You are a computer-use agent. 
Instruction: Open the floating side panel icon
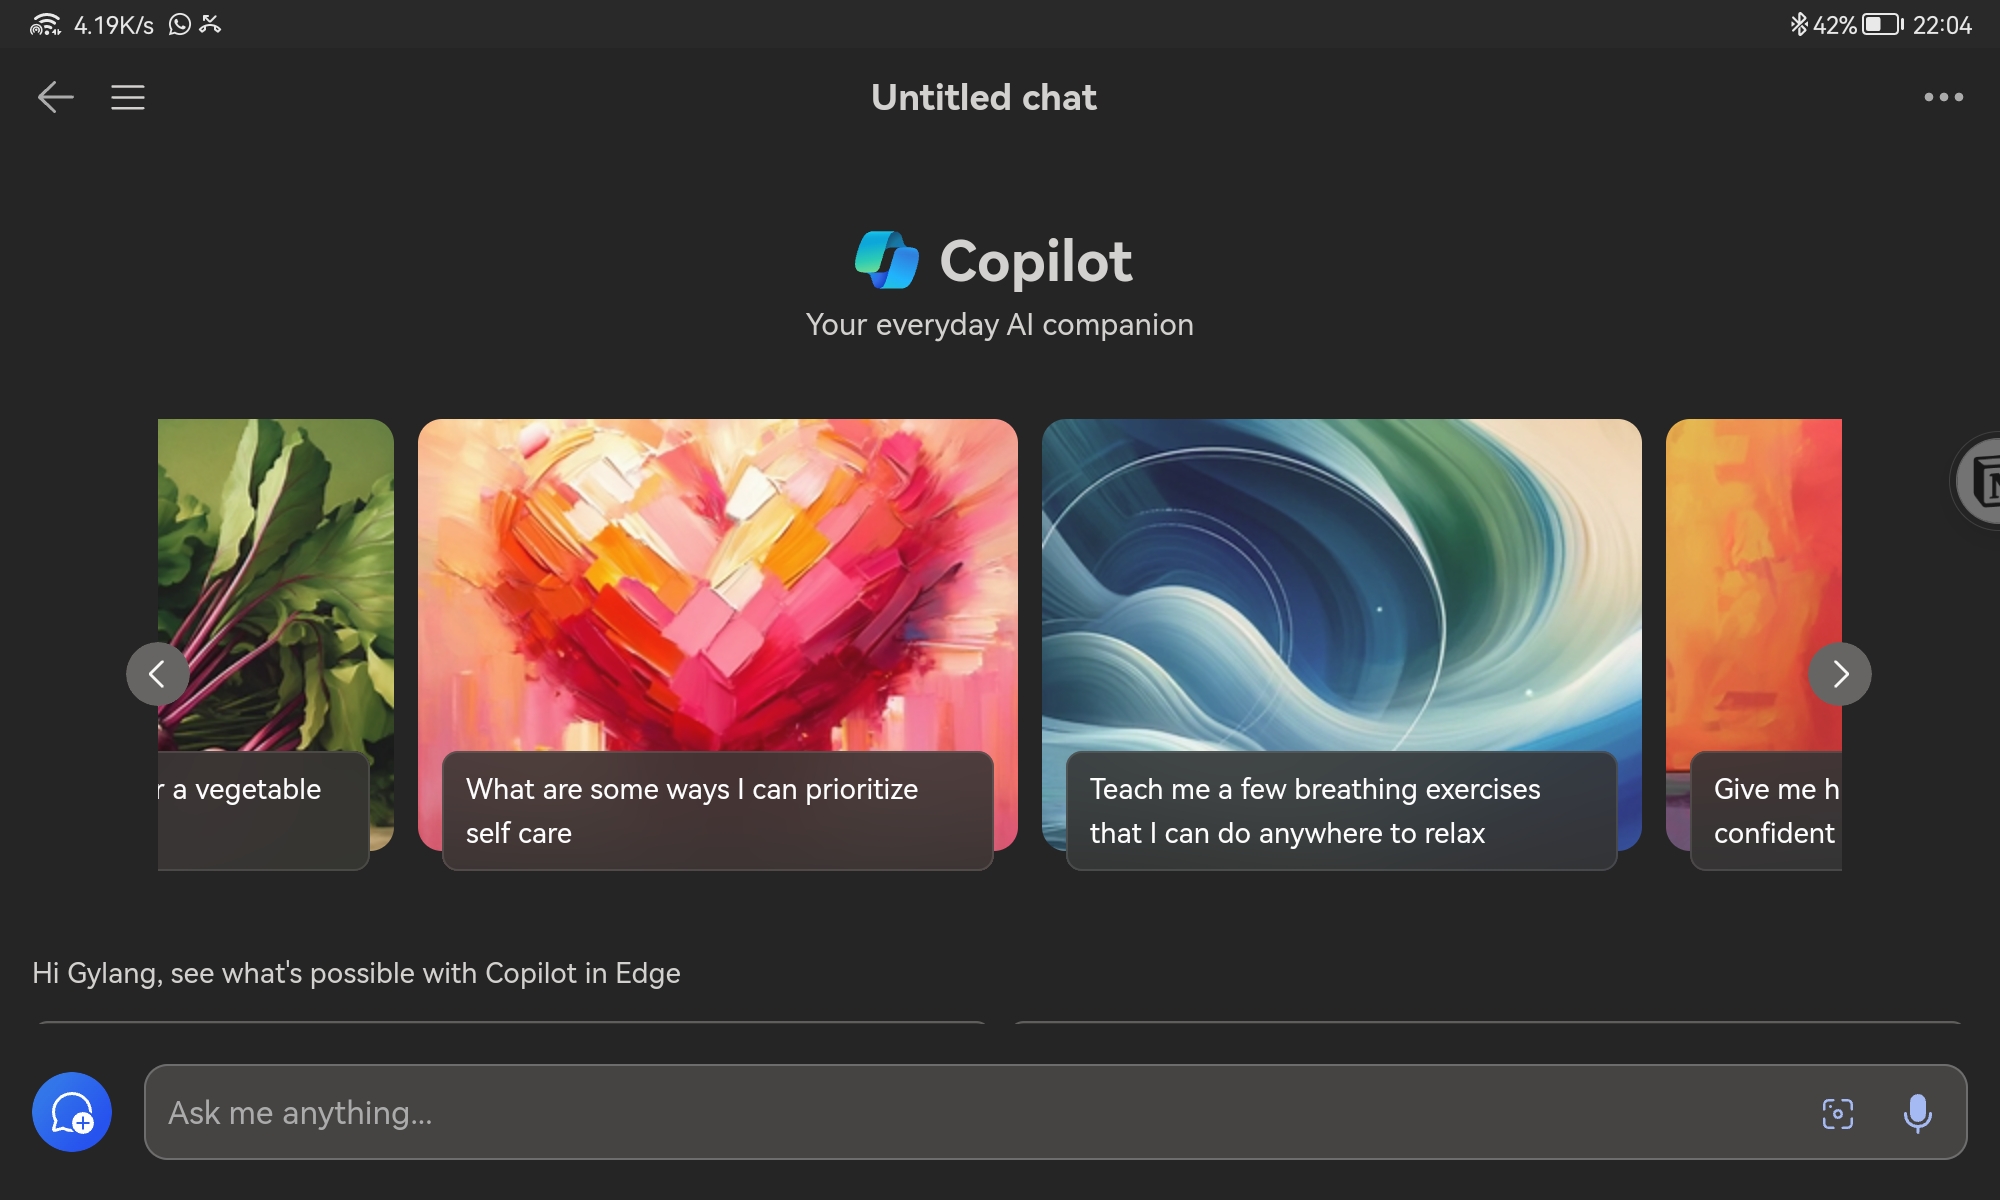coord(1980,482)
